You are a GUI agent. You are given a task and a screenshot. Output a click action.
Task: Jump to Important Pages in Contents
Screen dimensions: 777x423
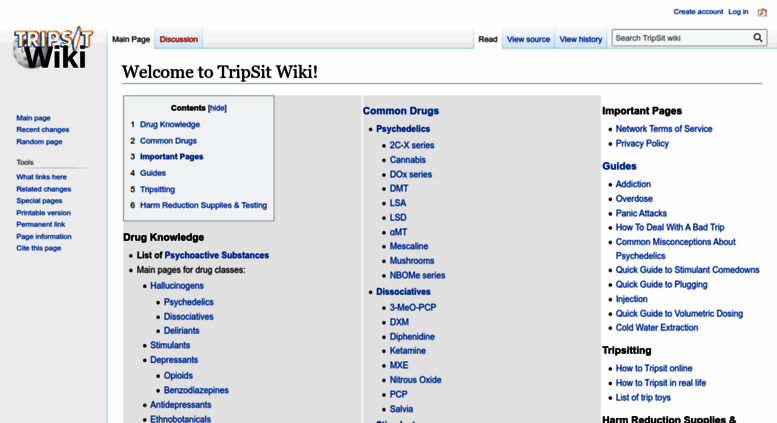click(171, 157)
